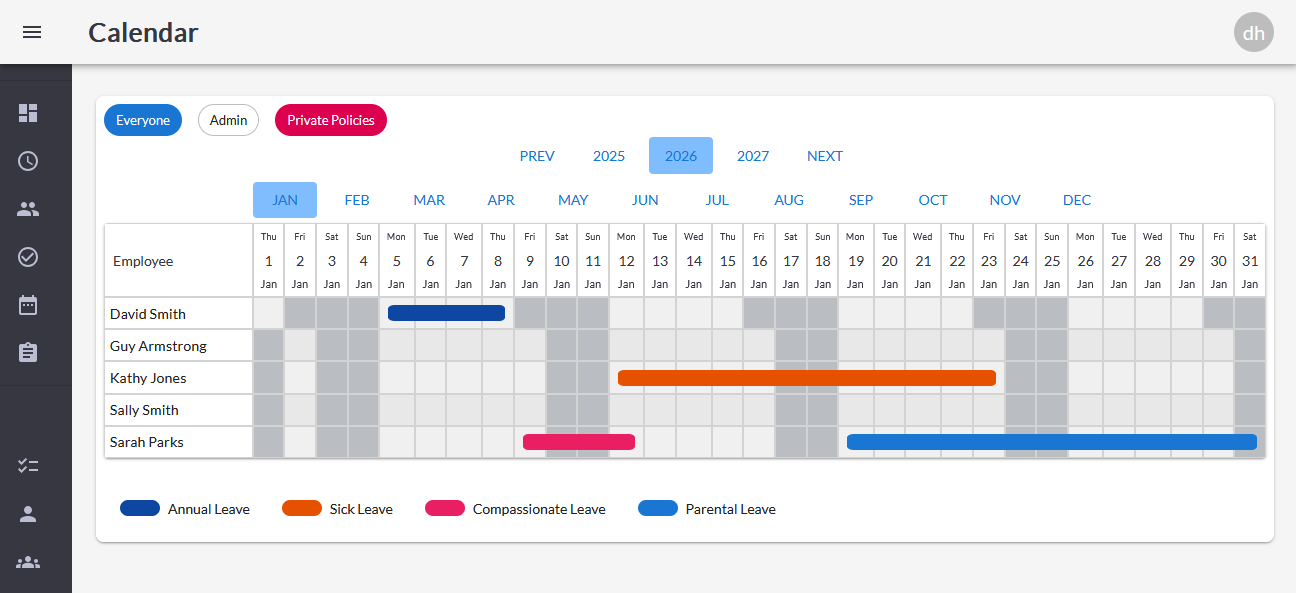Click the clock icon in sidebar
The width and height of the screenshot is (1296, 593).
point(28,161)
